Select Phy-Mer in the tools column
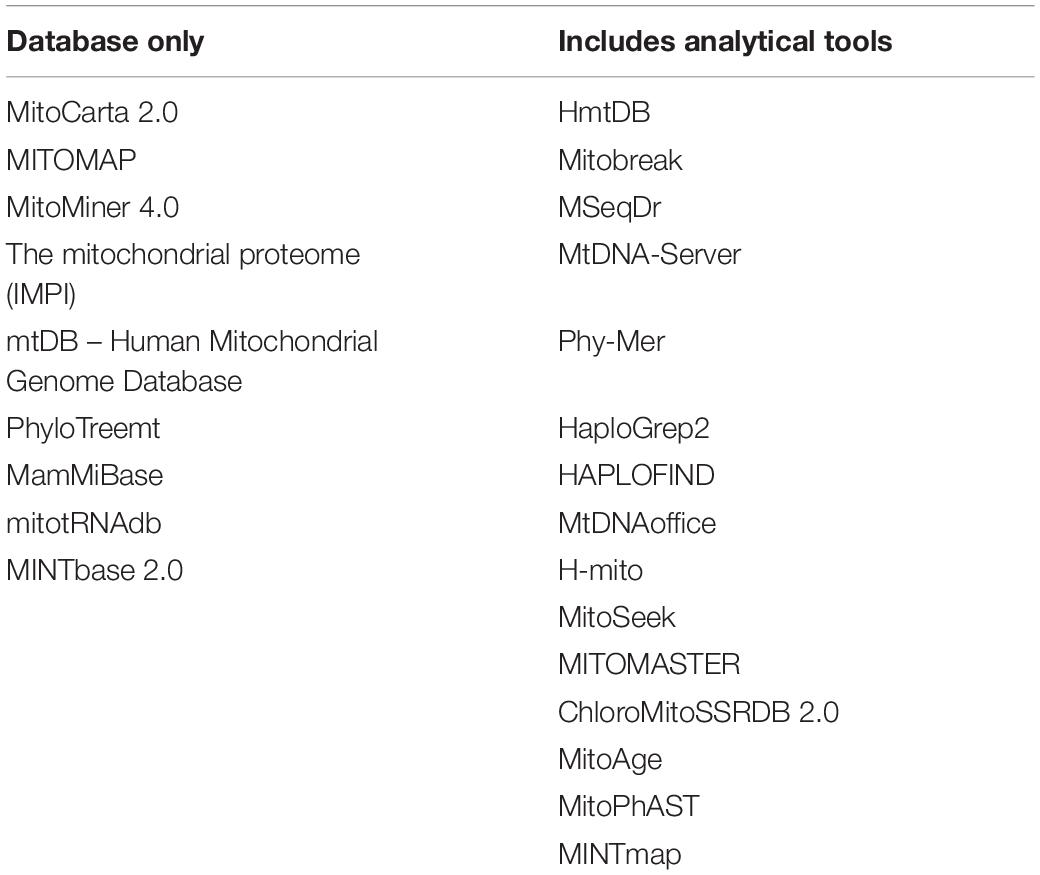The image size is (1040, 875). (x=612, y=342)
